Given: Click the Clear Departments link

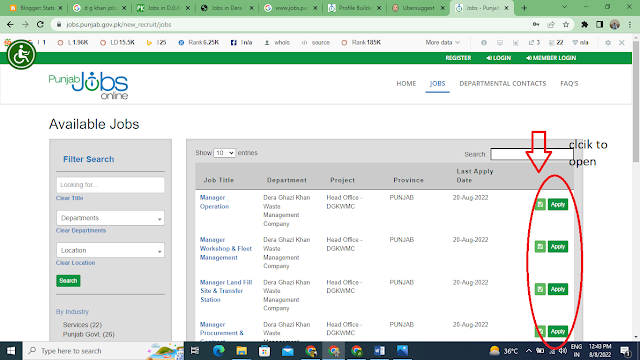Looking at the screenshot, I should (81, 231).
